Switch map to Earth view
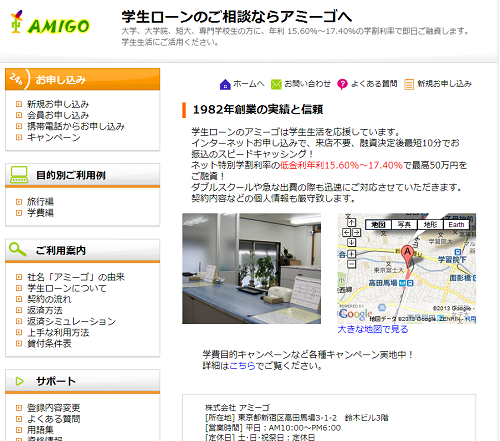This screenshot has height=441, width=500. [x=456, y=225]
